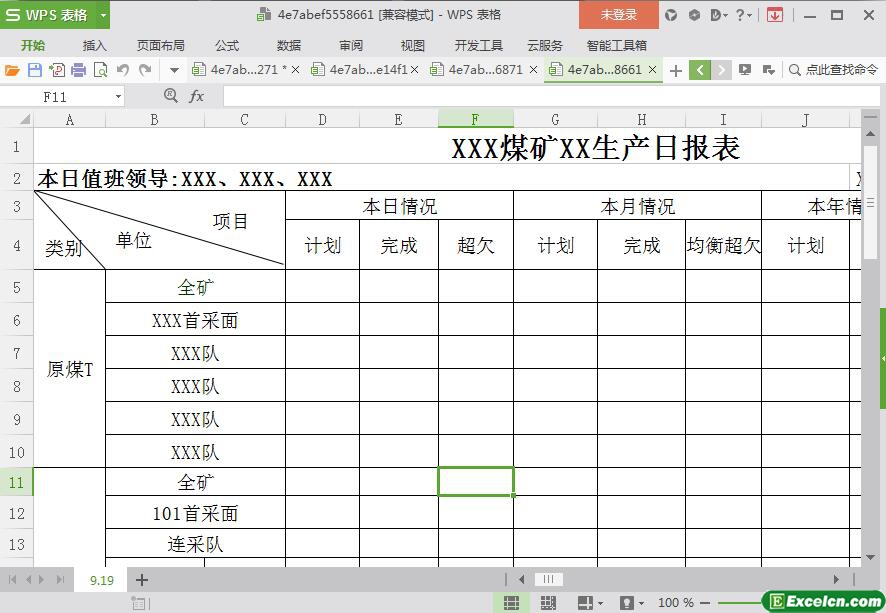Open the 开始 ribbon tab

(x=33, y=46)
